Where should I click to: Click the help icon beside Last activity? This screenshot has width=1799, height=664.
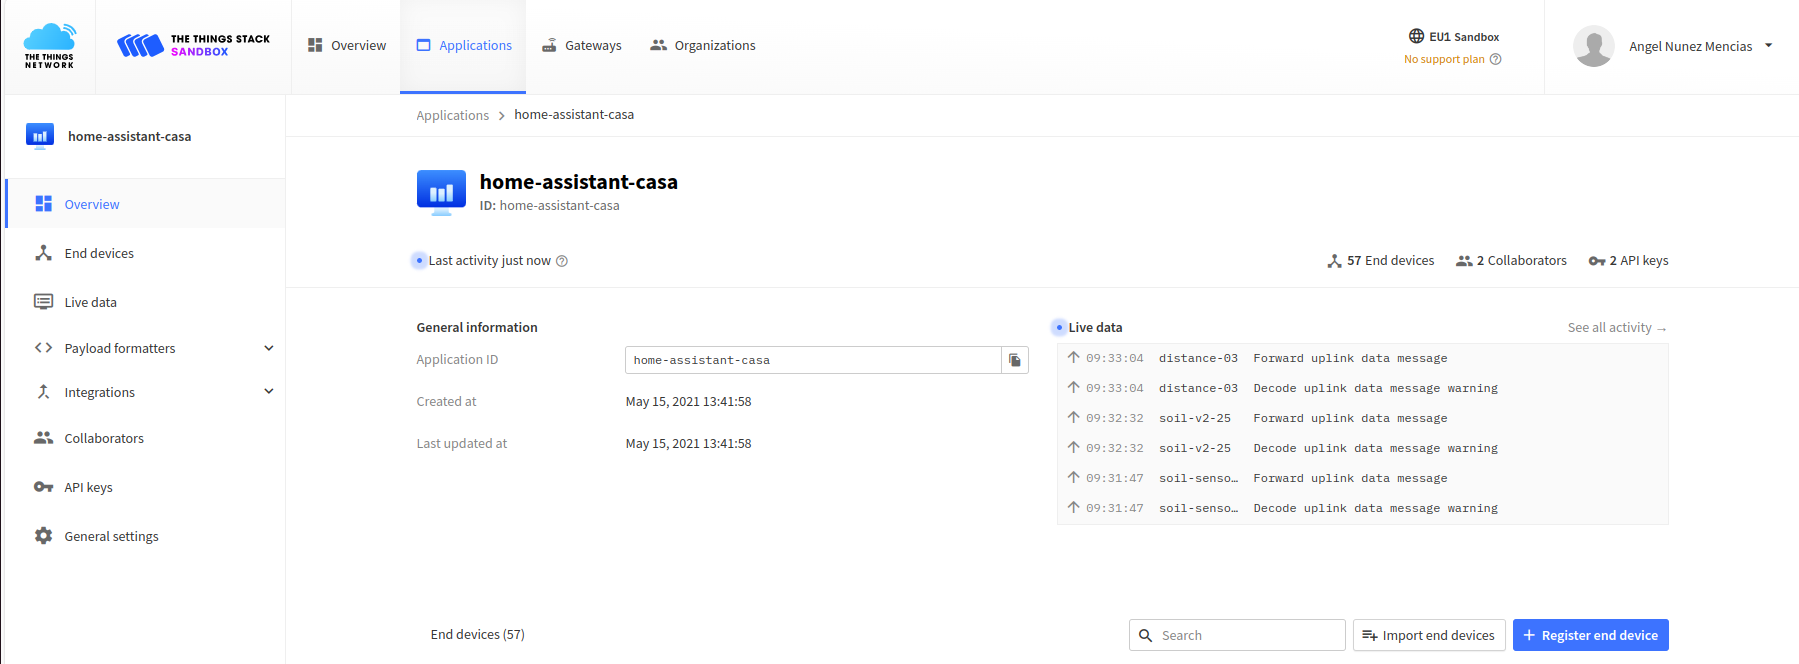click(x=562, y=261)
